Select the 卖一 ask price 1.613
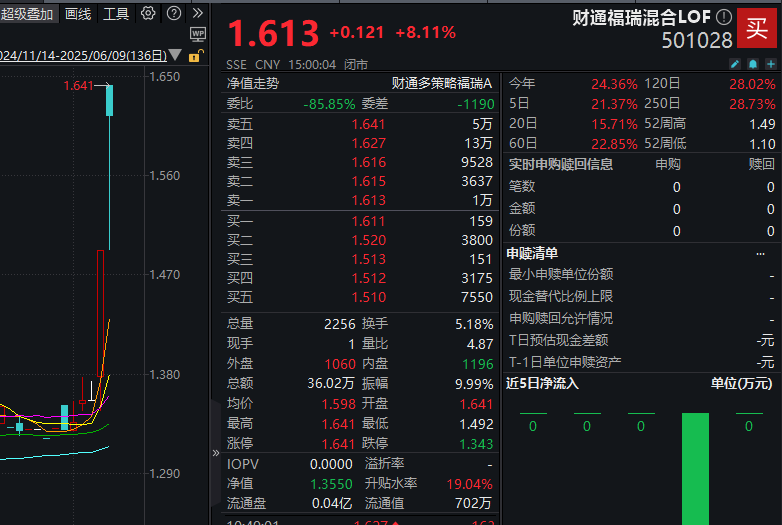Screen dimensions: 782x525 click(x=368, y=200)
